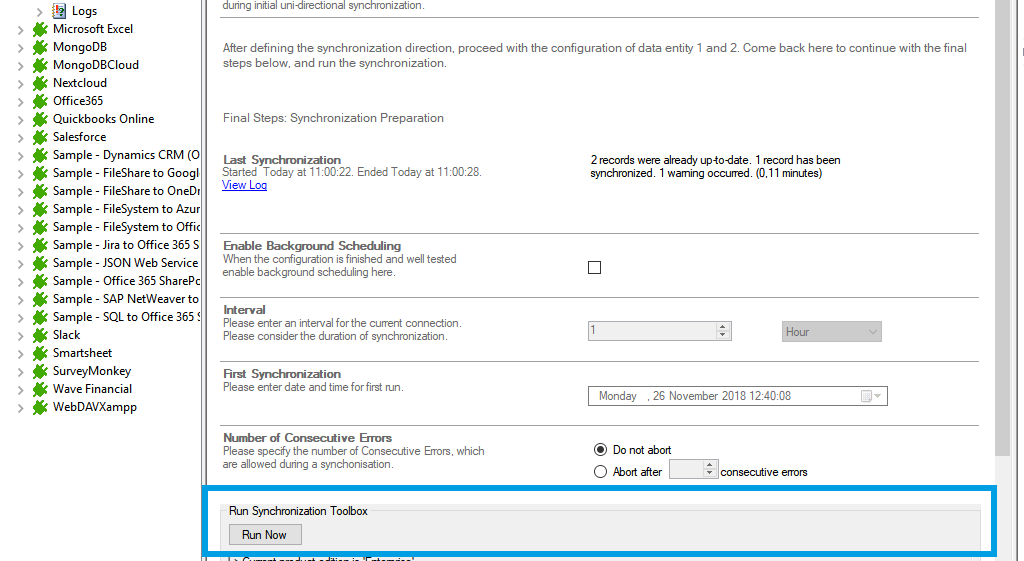Select the Nextcloud connection icon
Viewport: 1024px width, 561px height.
pos(40,83)
